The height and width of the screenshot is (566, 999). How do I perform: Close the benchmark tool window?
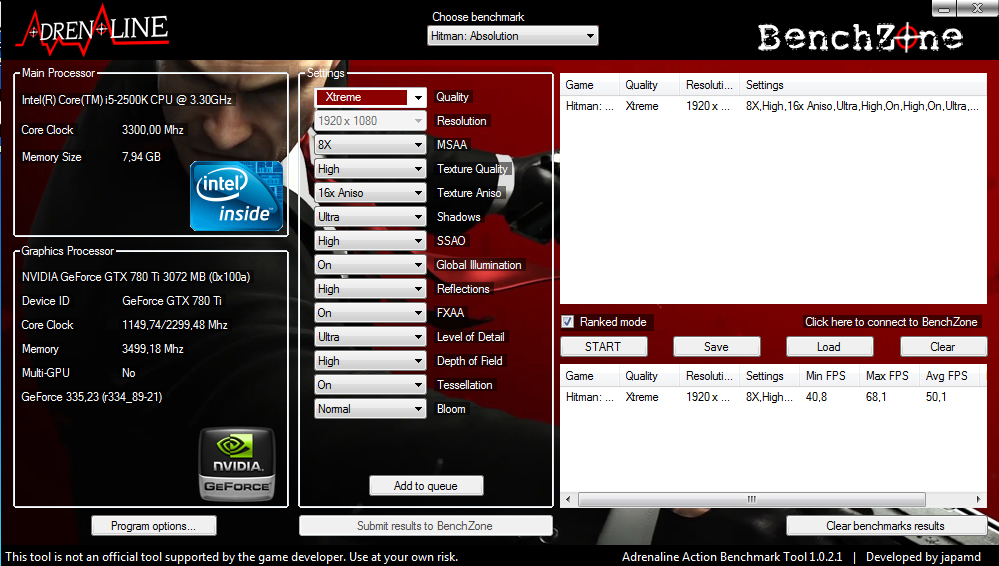tap(977, 8)
